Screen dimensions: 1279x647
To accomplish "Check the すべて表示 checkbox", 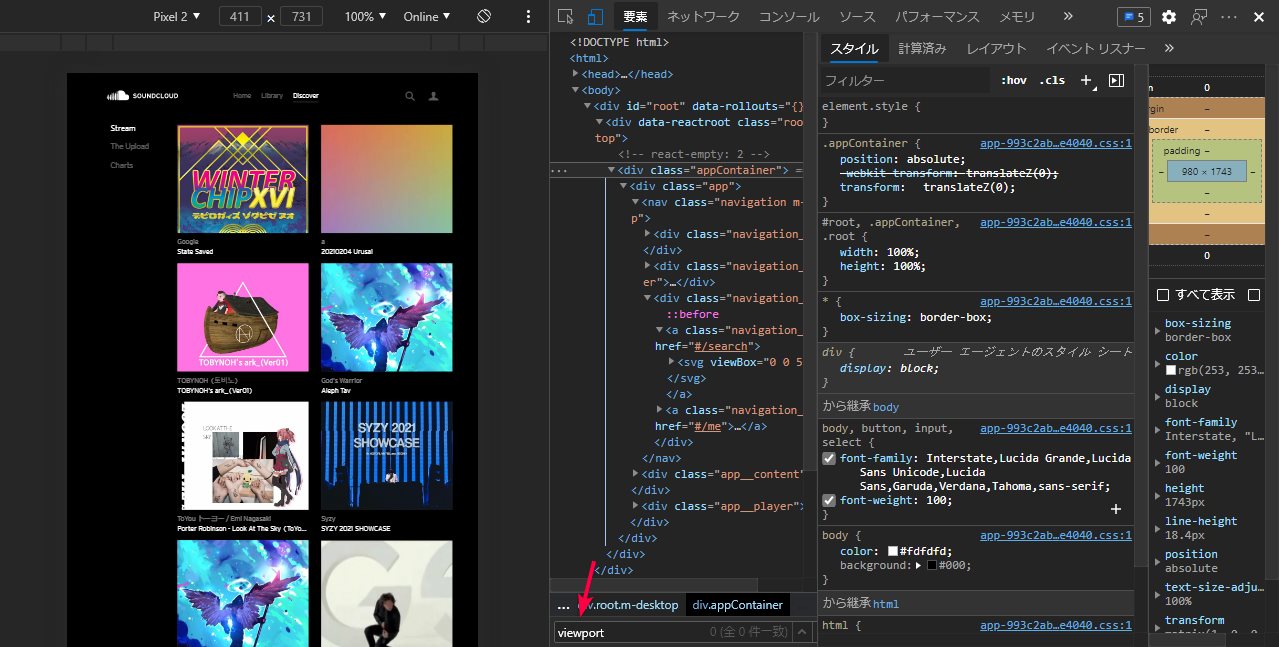I will coord(1163,295).
